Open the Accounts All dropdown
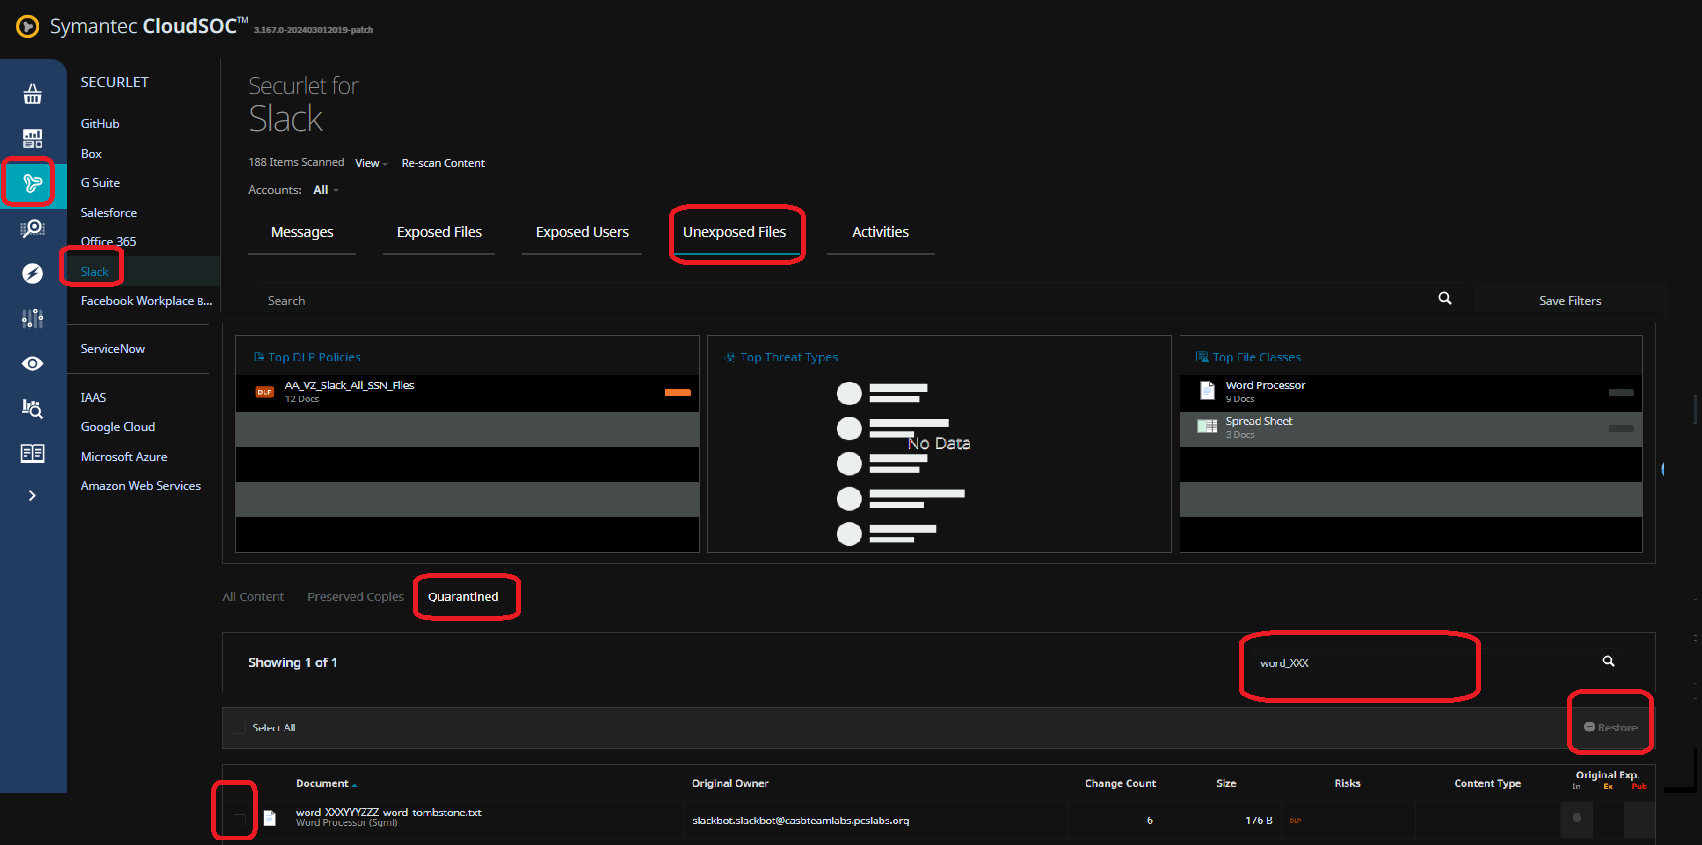 (x=325, y=190)
